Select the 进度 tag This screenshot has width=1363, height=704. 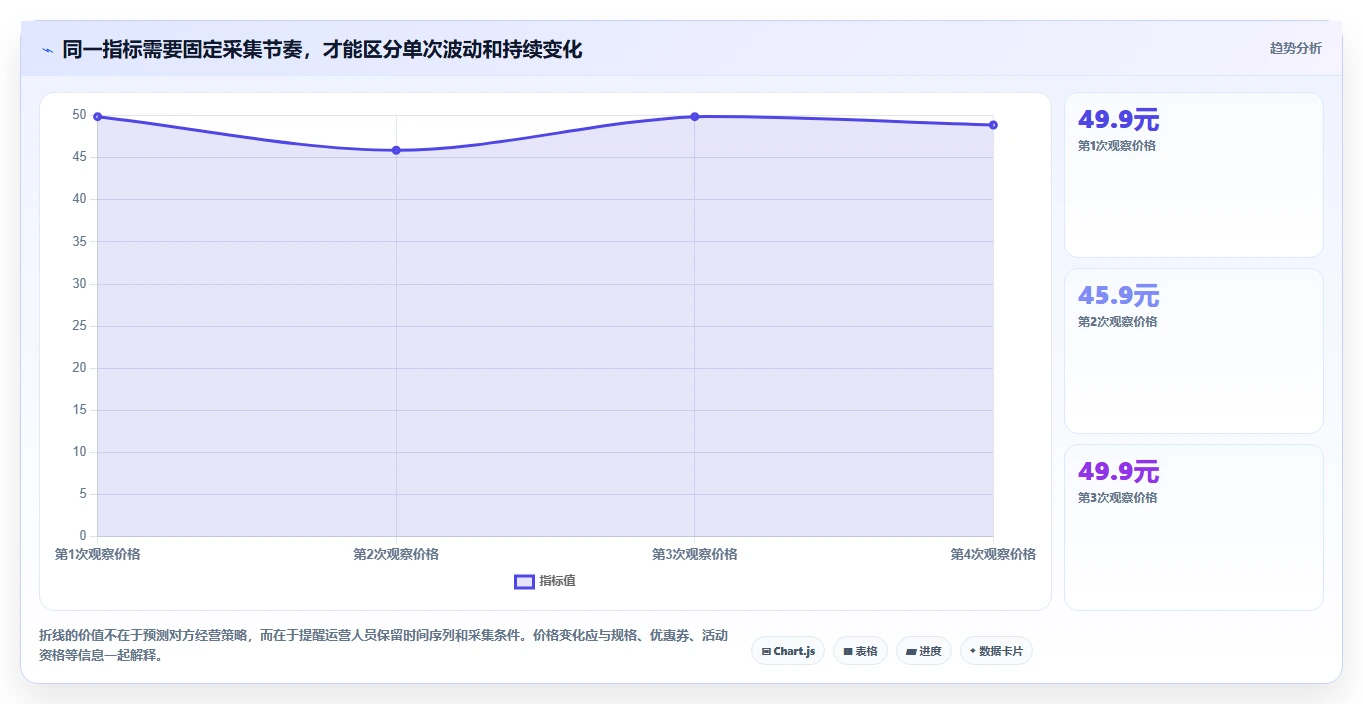click(923, 651)
